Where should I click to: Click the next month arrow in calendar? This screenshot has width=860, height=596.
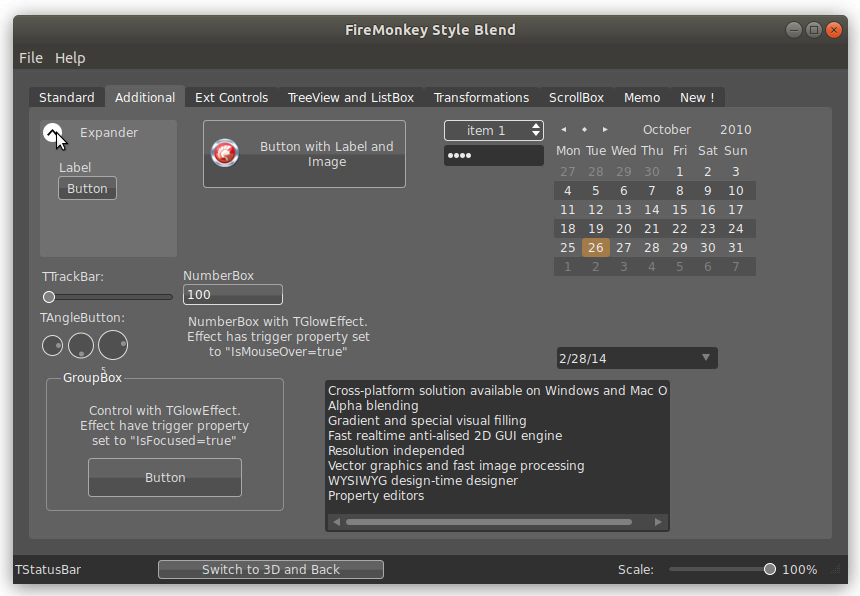pyautogui.click(x=605, y=129)
